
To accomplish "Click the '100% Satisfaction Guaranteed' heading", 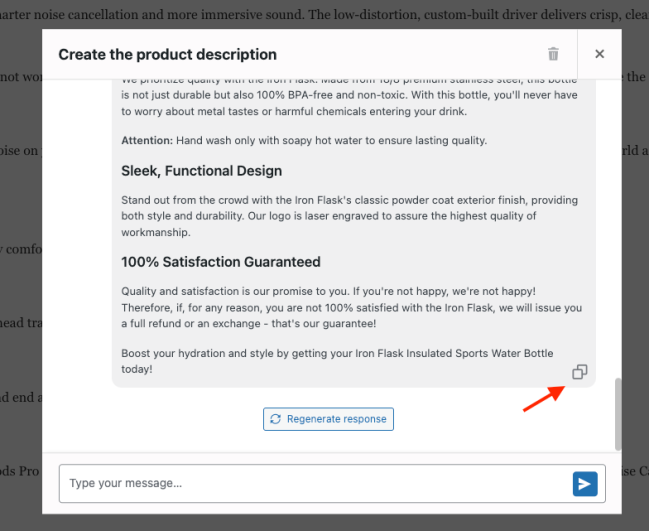I will pos(220,262).
